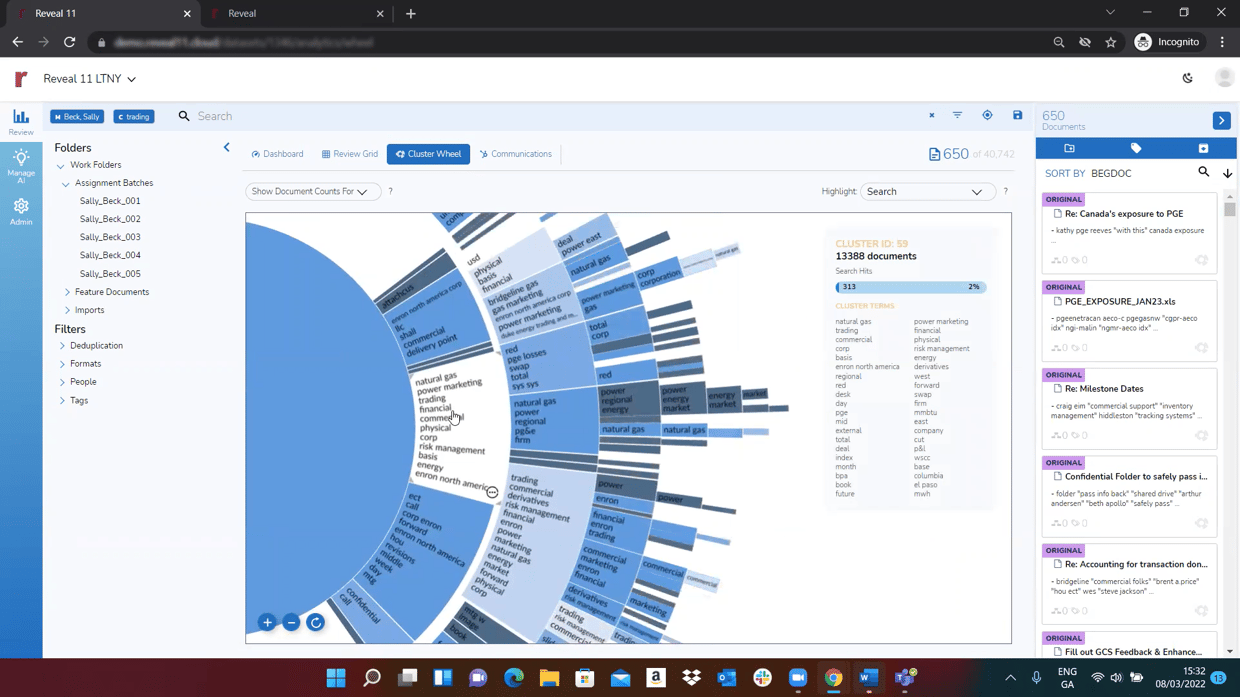
Task: Expand the documents panel with blue arrow
Action: coord(1222,120)
